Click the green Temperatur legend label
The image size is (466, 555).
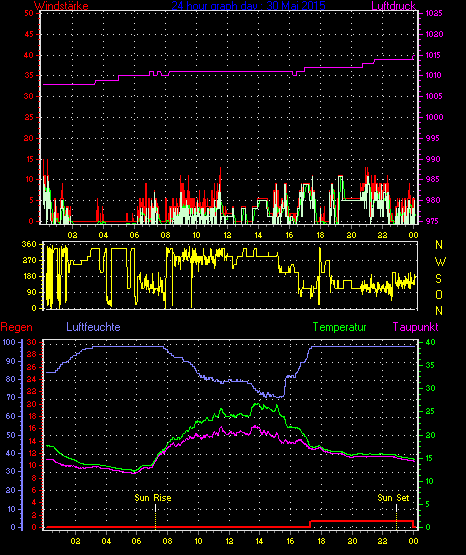(x=340, y=327)
